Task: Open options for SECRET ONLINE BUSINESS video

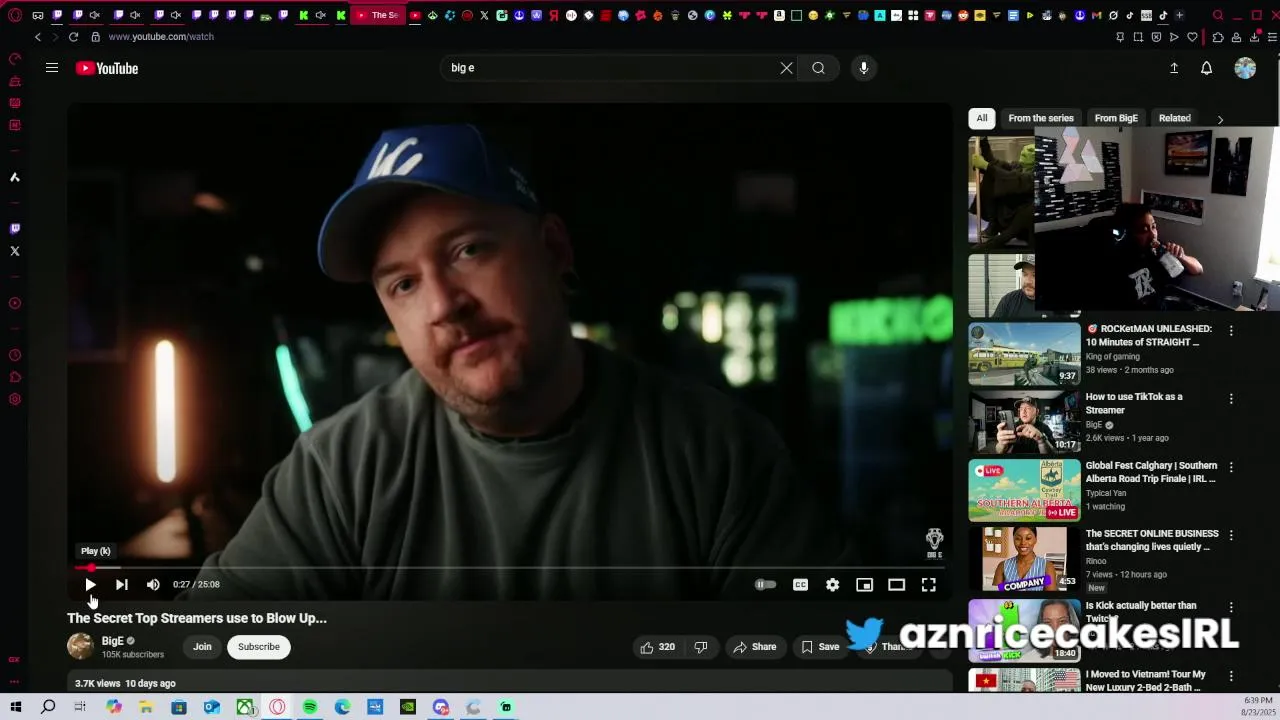Action: [1231, 535]
